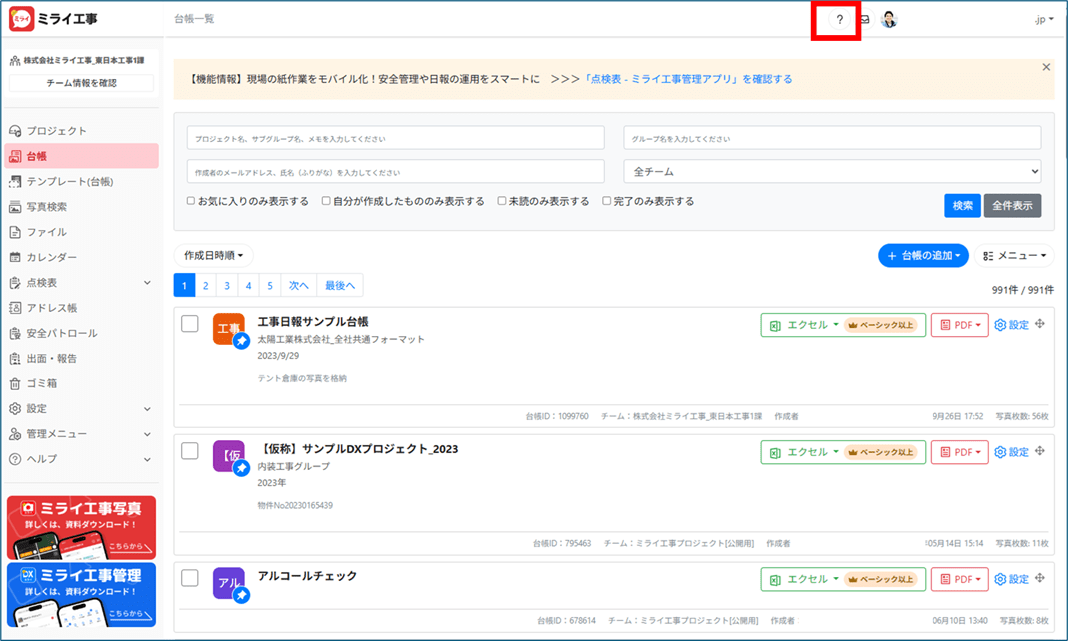Click the 点検表 app link in banner
The height and width of the screenshot is (641, 1068).
point(688,79)
